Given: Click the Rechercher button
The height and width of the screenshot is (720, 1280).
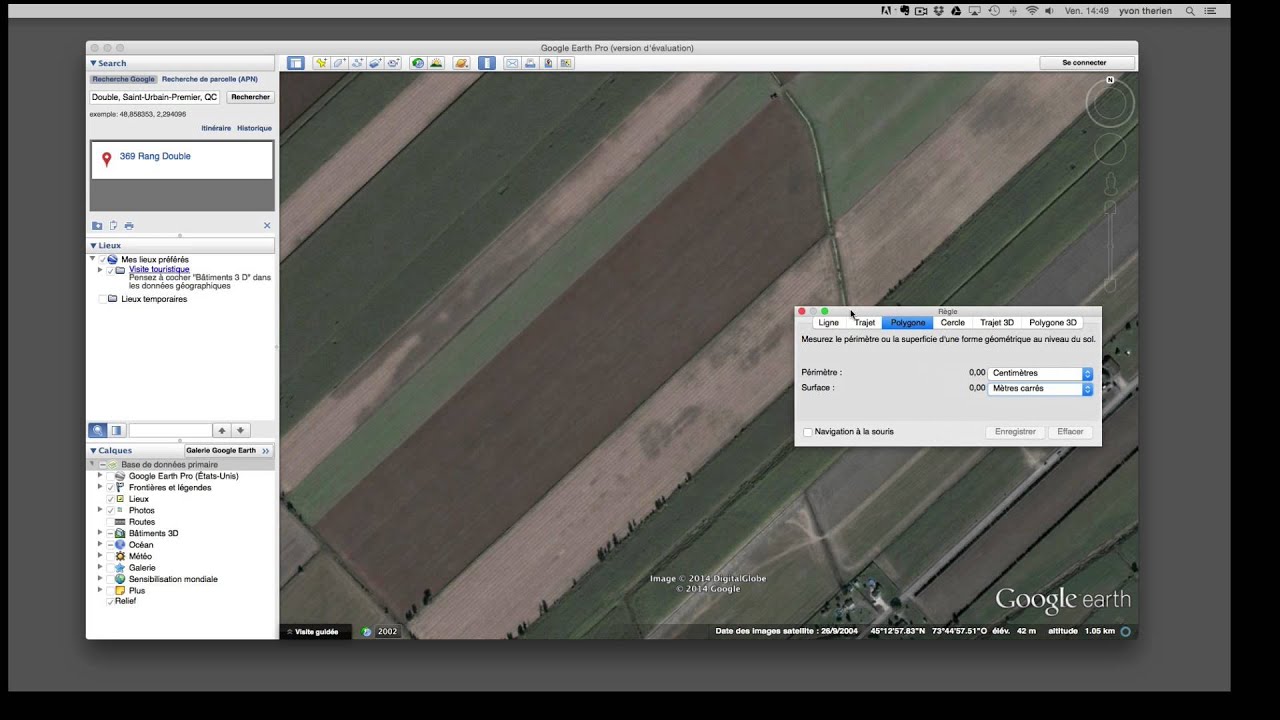Looking at the screenshot, I should [250, 97].
